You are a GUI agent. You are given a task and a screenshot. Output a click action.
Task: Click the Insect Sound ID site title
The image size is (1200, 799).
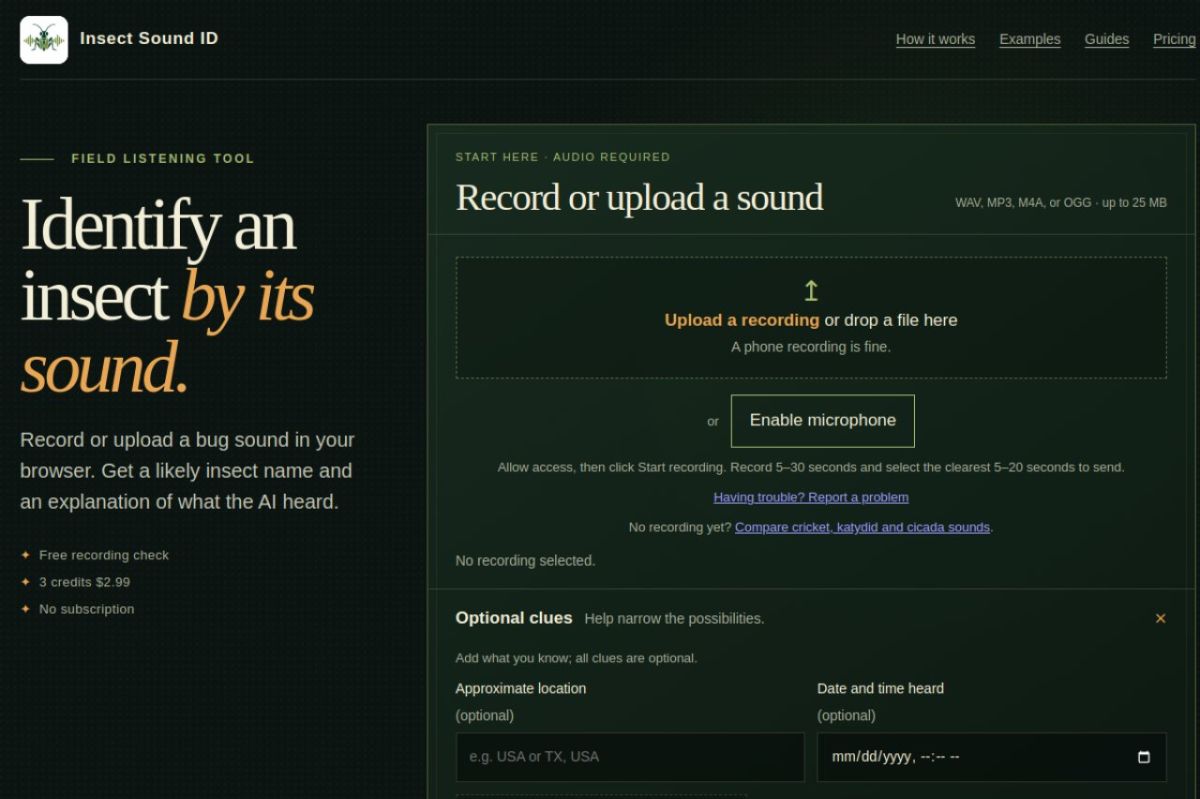[149, 39]
